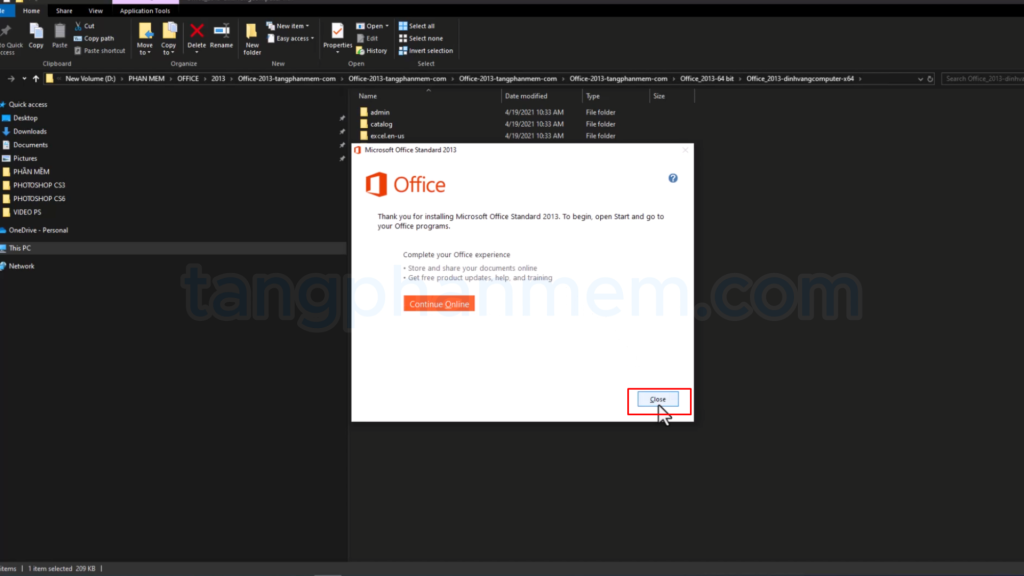This screenshot has width=1024, height=576.
Task: Unpin Downloads using its pin icon
Action: pos(342,131)
